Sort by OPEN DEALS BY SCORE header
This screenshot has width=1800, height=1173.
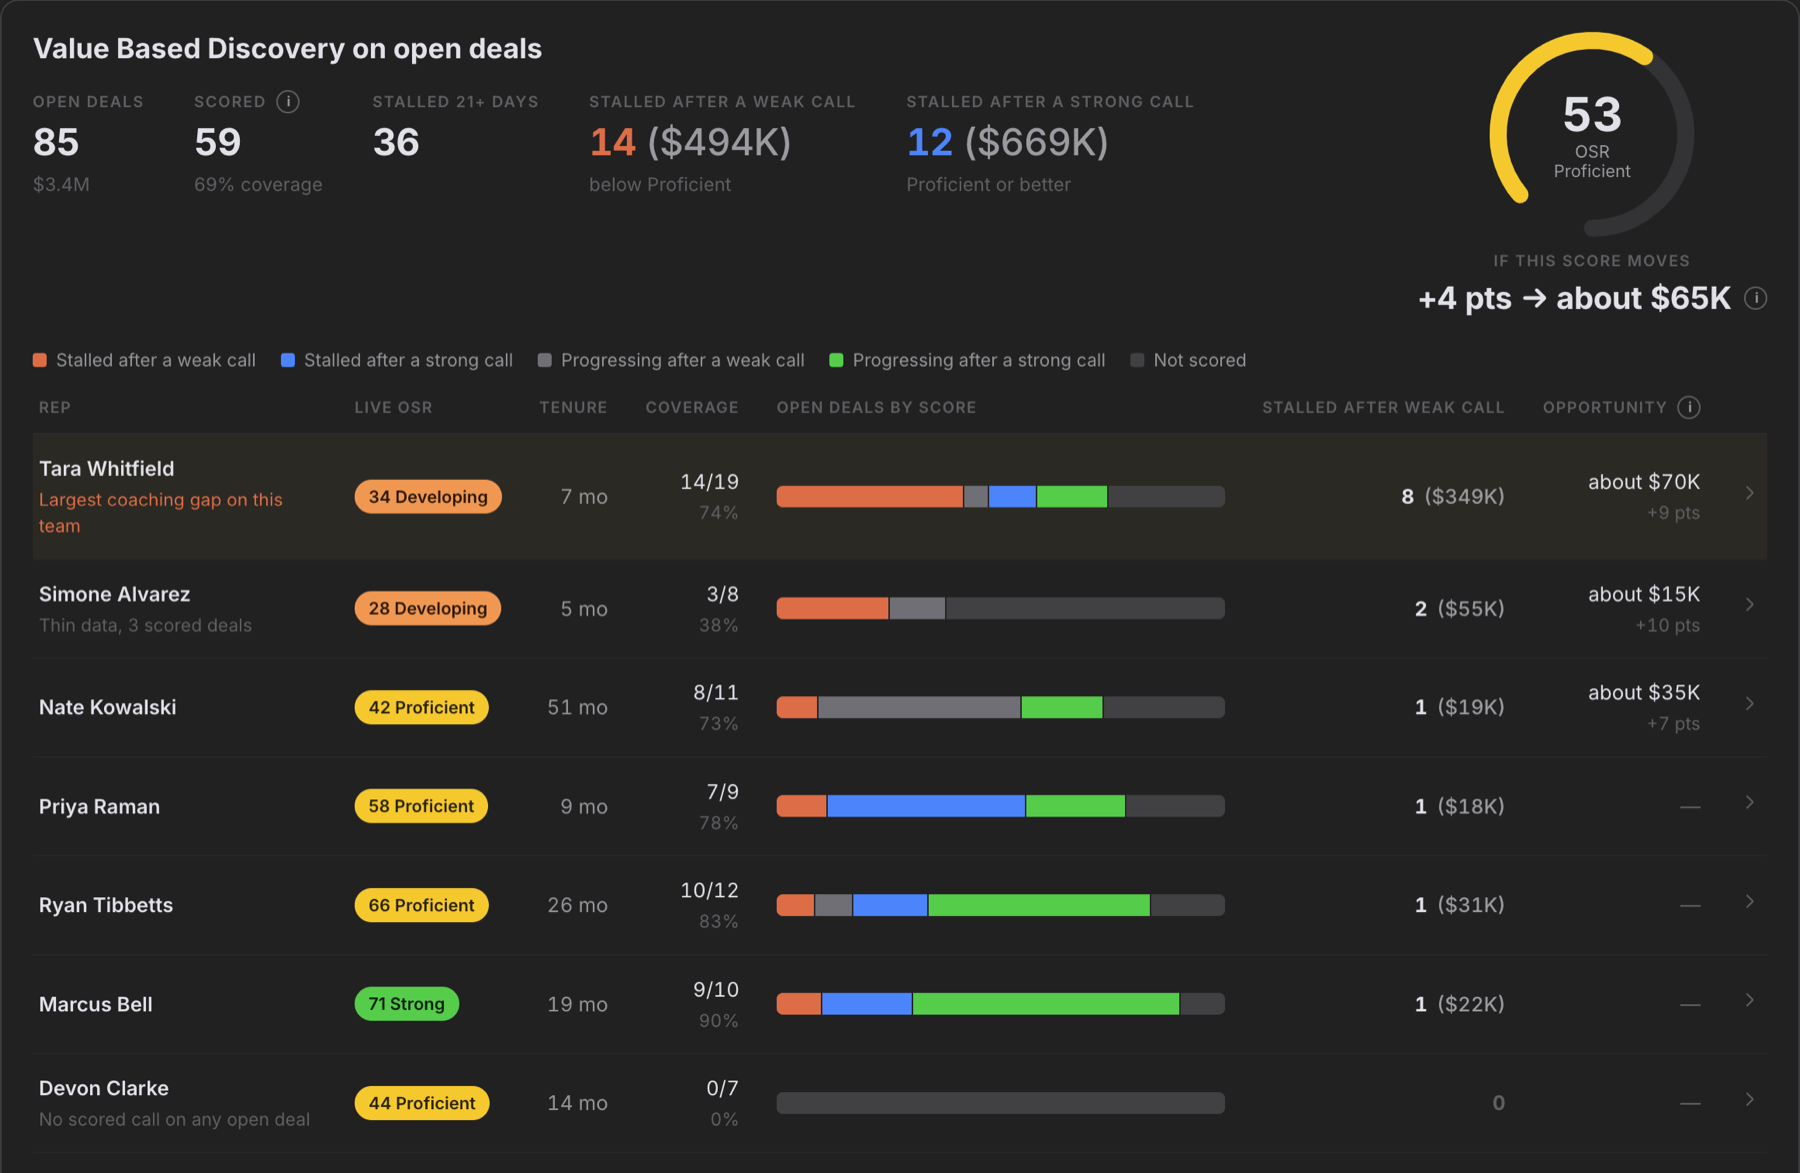point(876,407)
